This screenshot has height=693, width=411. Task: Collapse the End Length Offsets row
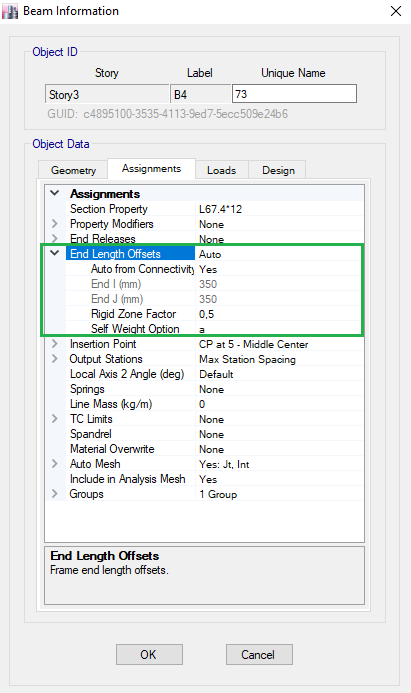tap(55, 253)
